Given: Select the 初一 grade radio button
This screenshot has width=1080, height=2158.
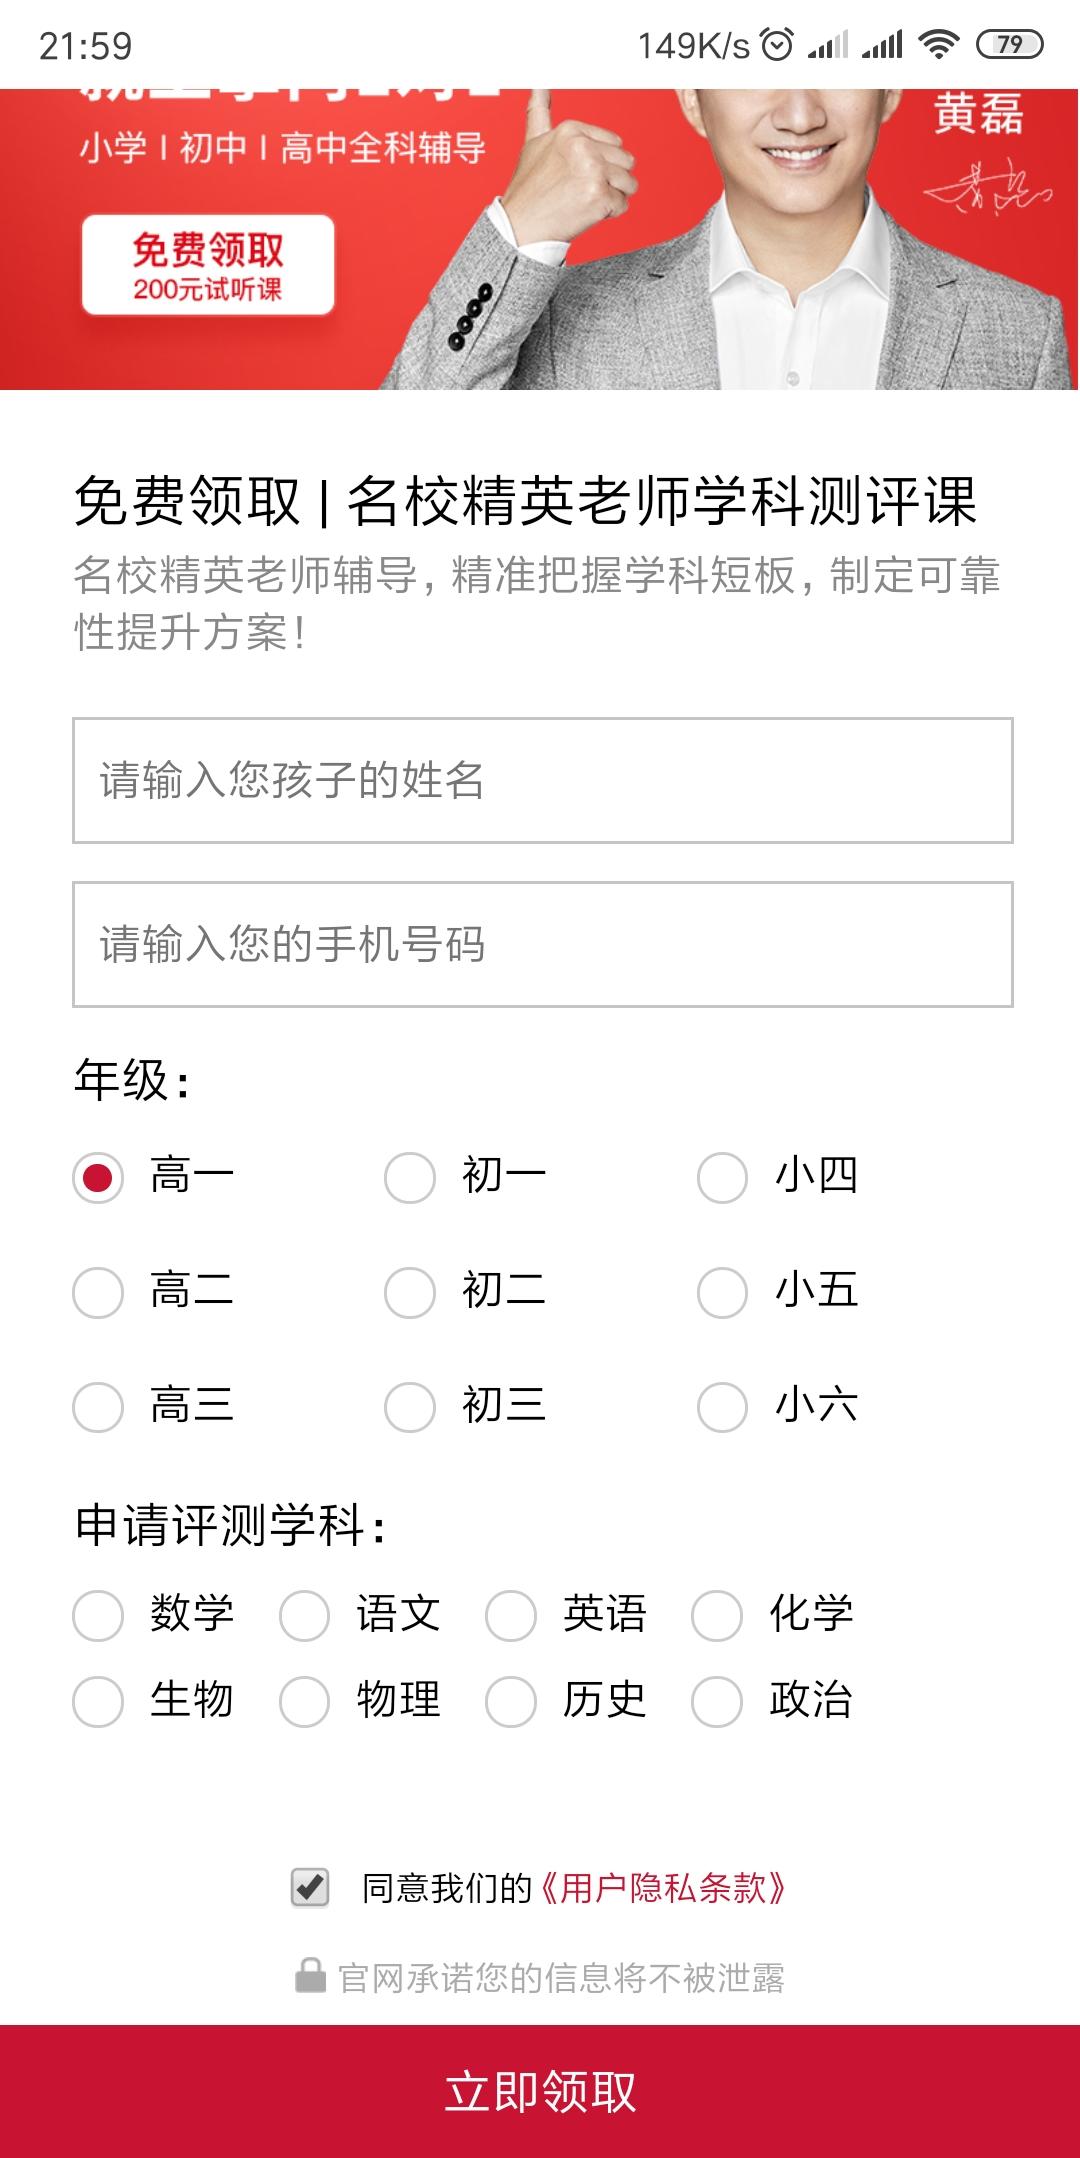Looking at the screenshot, I should (410, 1177).
